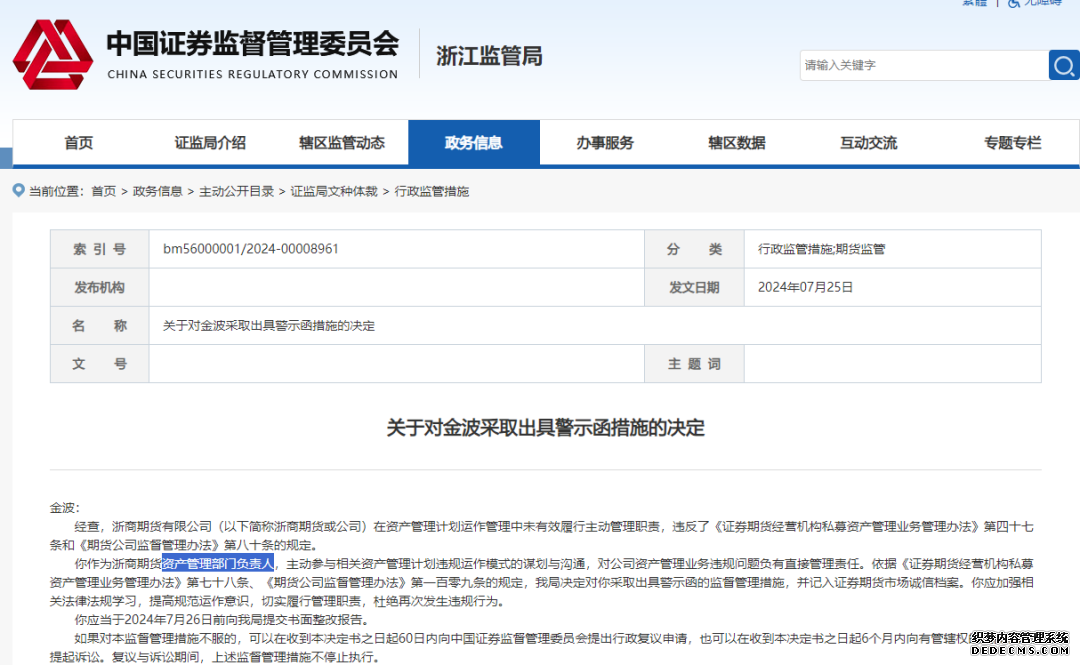The image size is (1080, 665).
Task: Click the category value 行政监管措施;期货监管
Action: pos(822,249)
